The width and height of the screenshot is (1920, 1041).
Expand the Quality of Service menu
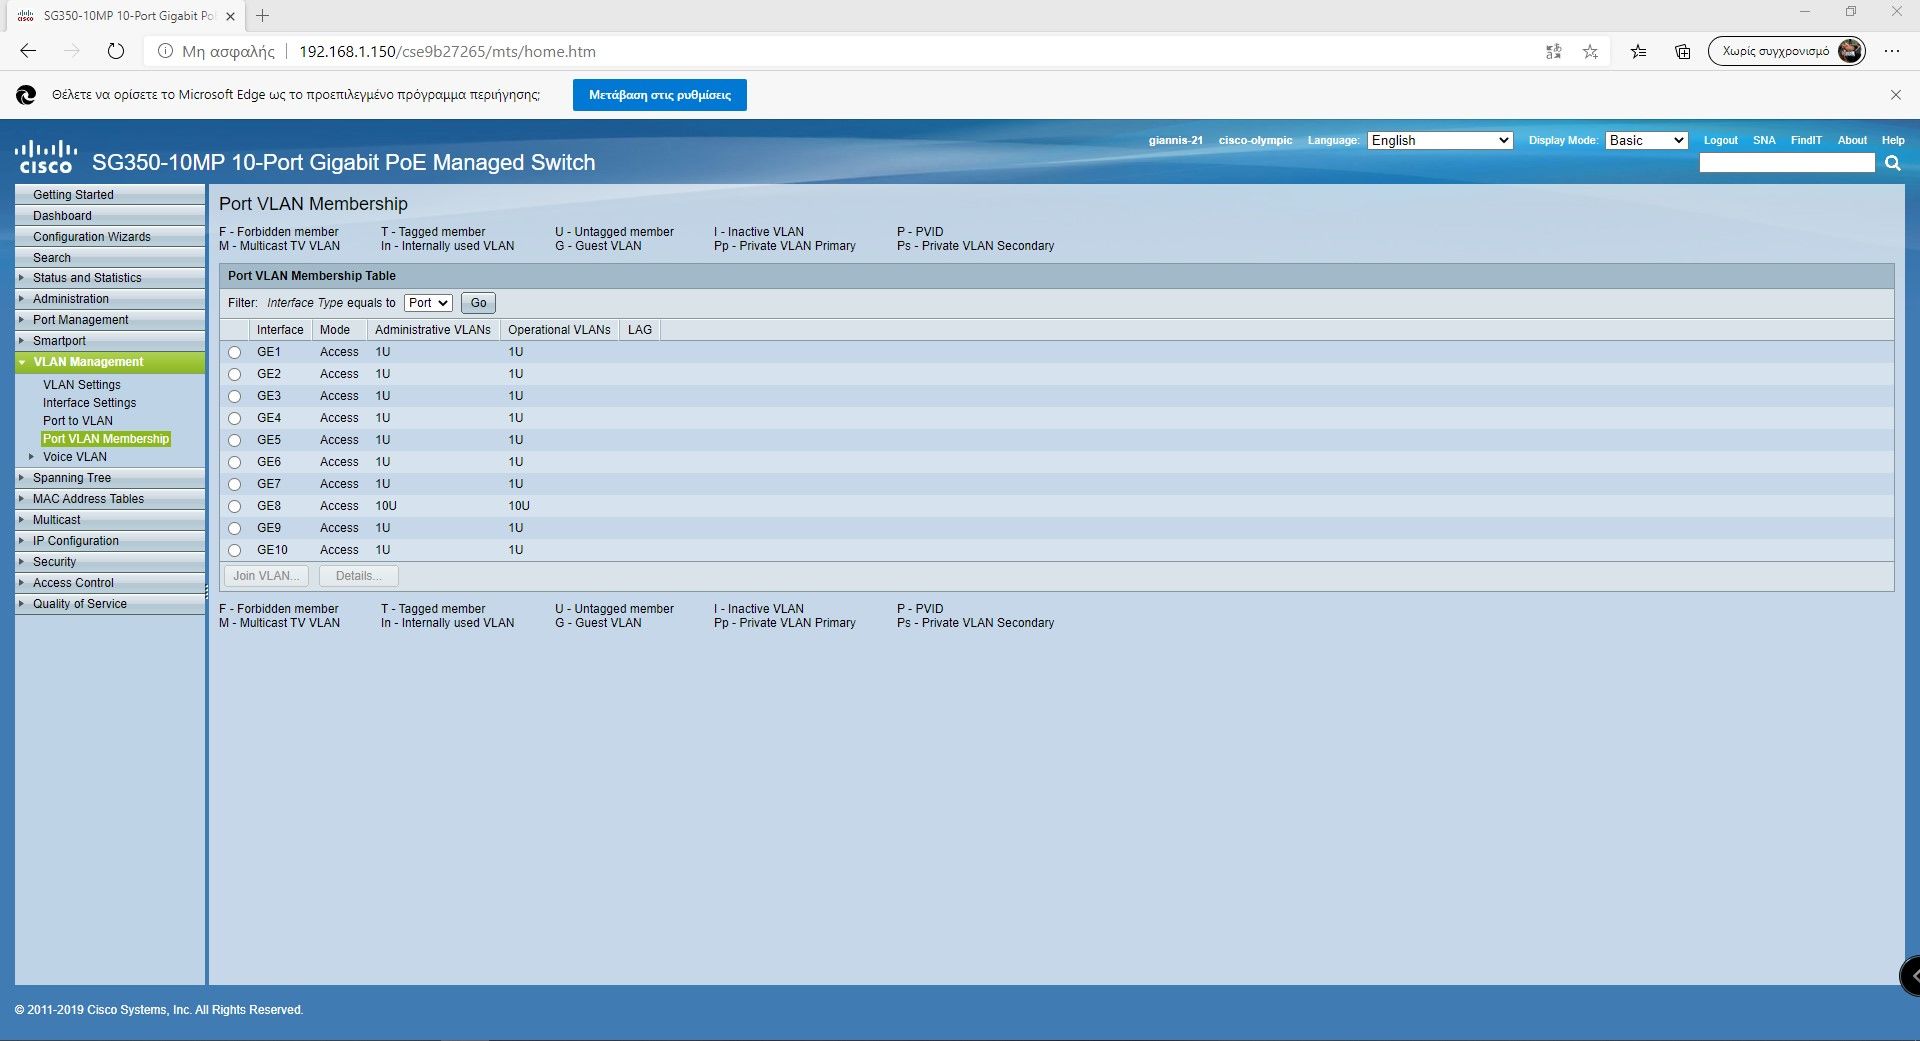click(110, 604)
